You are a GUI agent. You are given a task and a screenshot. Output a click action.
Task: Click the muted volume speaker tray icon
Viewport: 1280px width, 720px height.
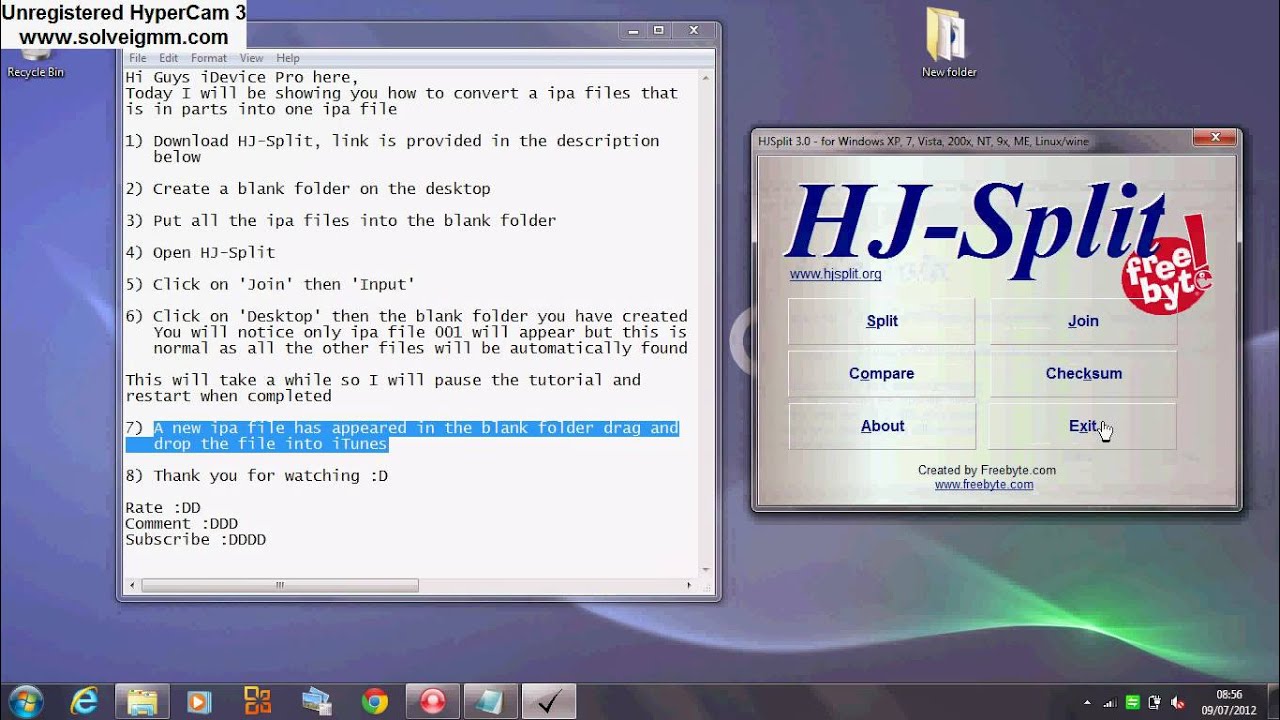pos(1177,703)
